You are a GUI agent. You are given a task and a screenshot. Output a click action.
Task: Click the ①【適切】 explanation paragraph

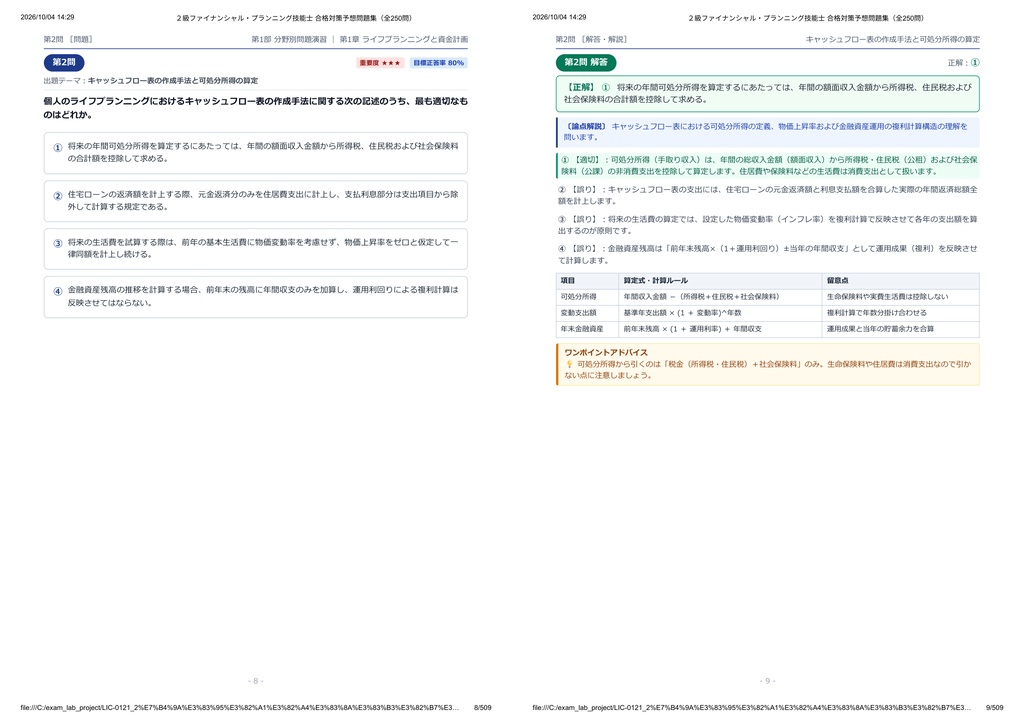[767, 166]
